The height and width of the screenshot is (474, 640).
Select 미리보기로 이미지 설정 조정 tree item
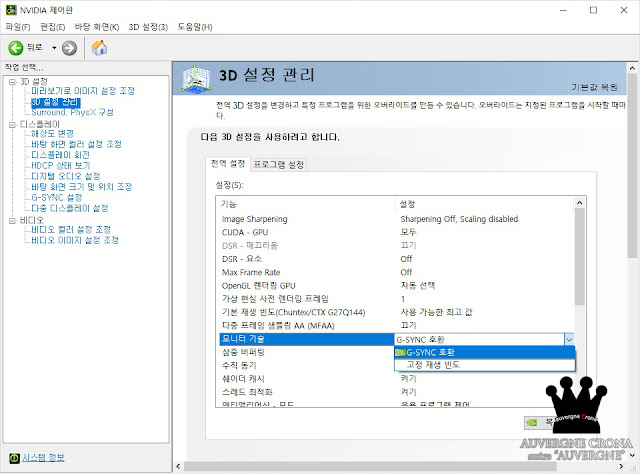point(83,91)
